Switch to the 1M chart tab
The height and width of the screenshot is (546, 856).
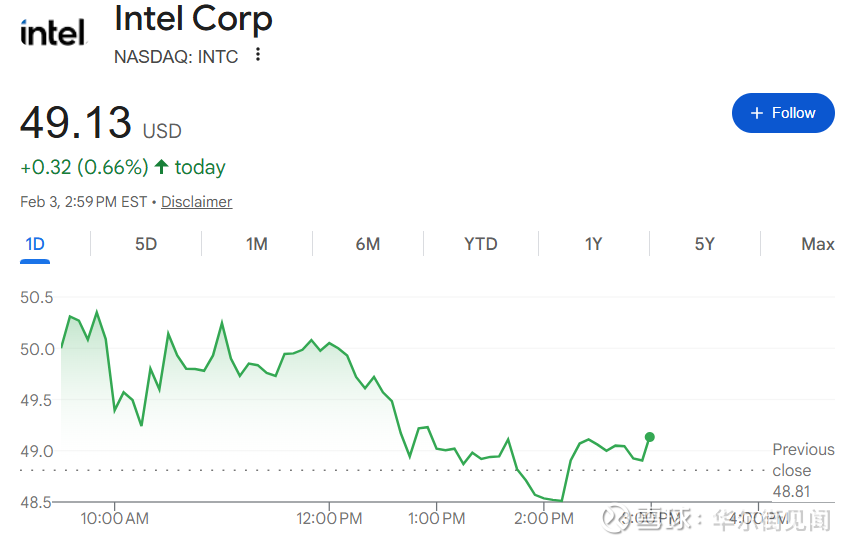257,244
